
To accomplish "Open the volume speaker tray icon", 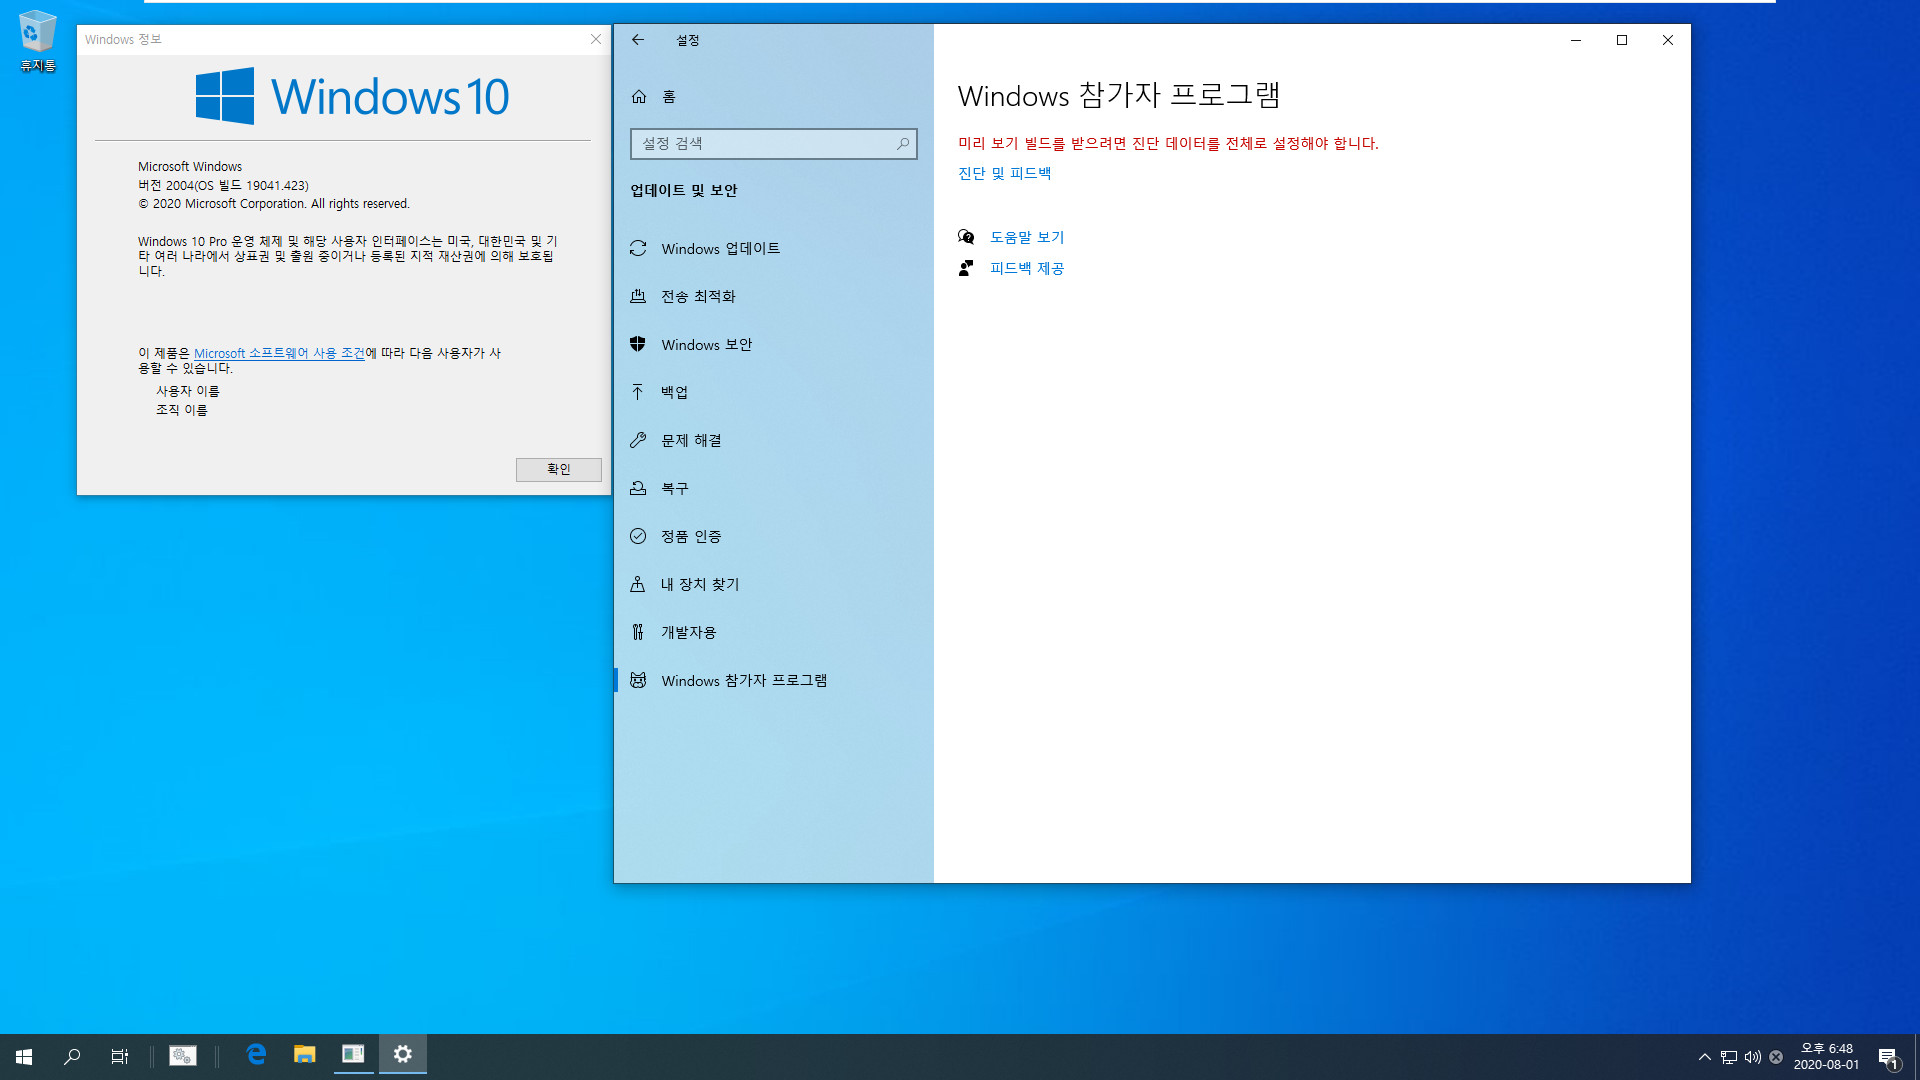I will (x=1753, y=1057).
